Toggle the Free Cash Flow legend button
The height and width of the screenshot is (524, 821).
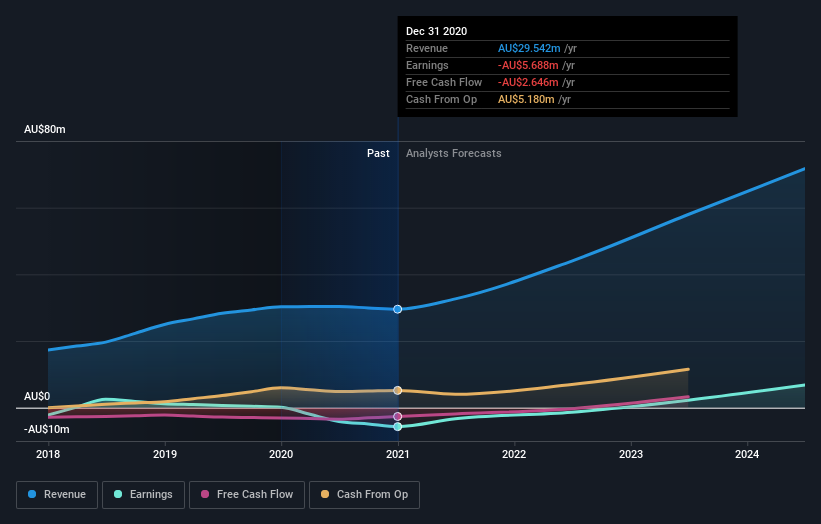[x=247, y=495]
